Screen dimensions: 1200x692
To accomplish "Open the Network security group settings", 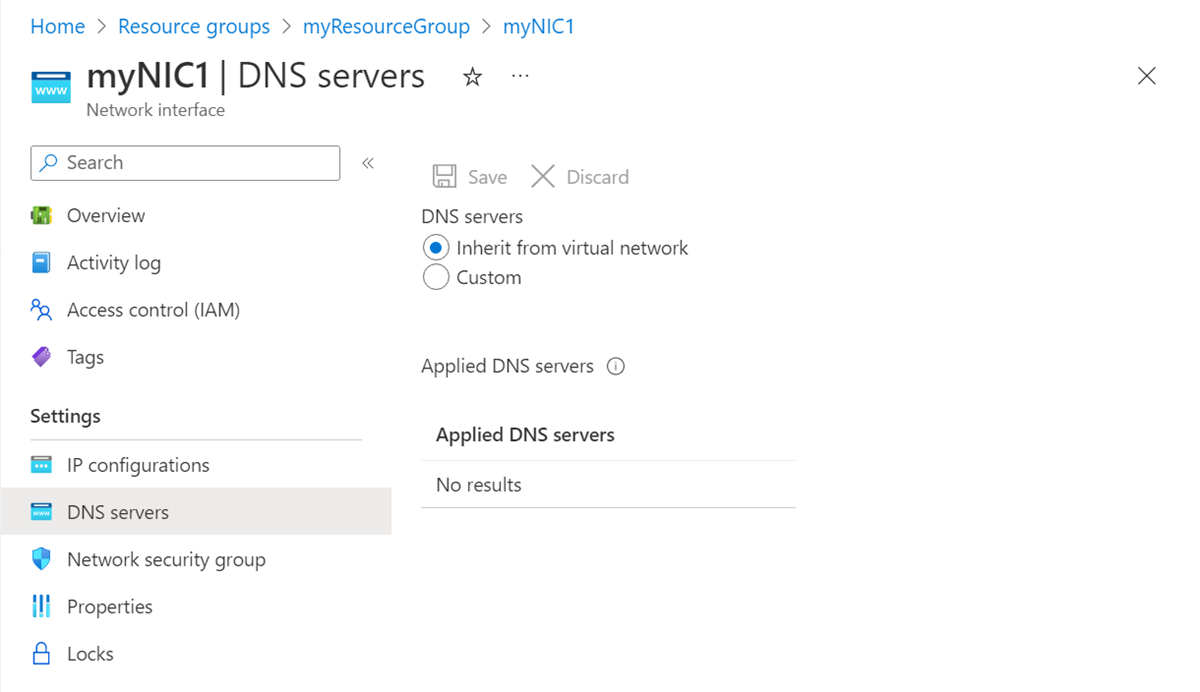I will [x=166, y=559].
